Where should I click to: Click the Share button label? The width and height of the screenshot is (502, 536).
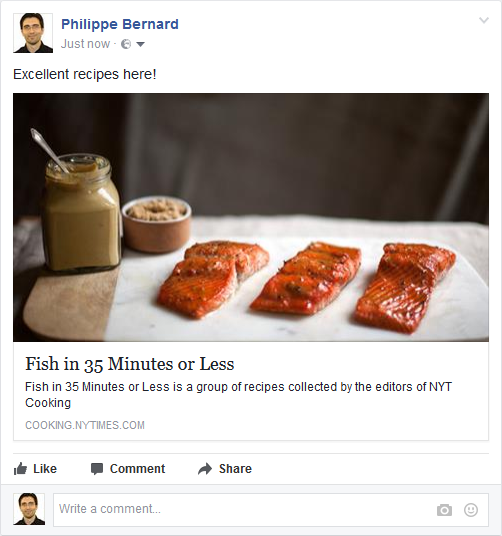pos(235,469)
